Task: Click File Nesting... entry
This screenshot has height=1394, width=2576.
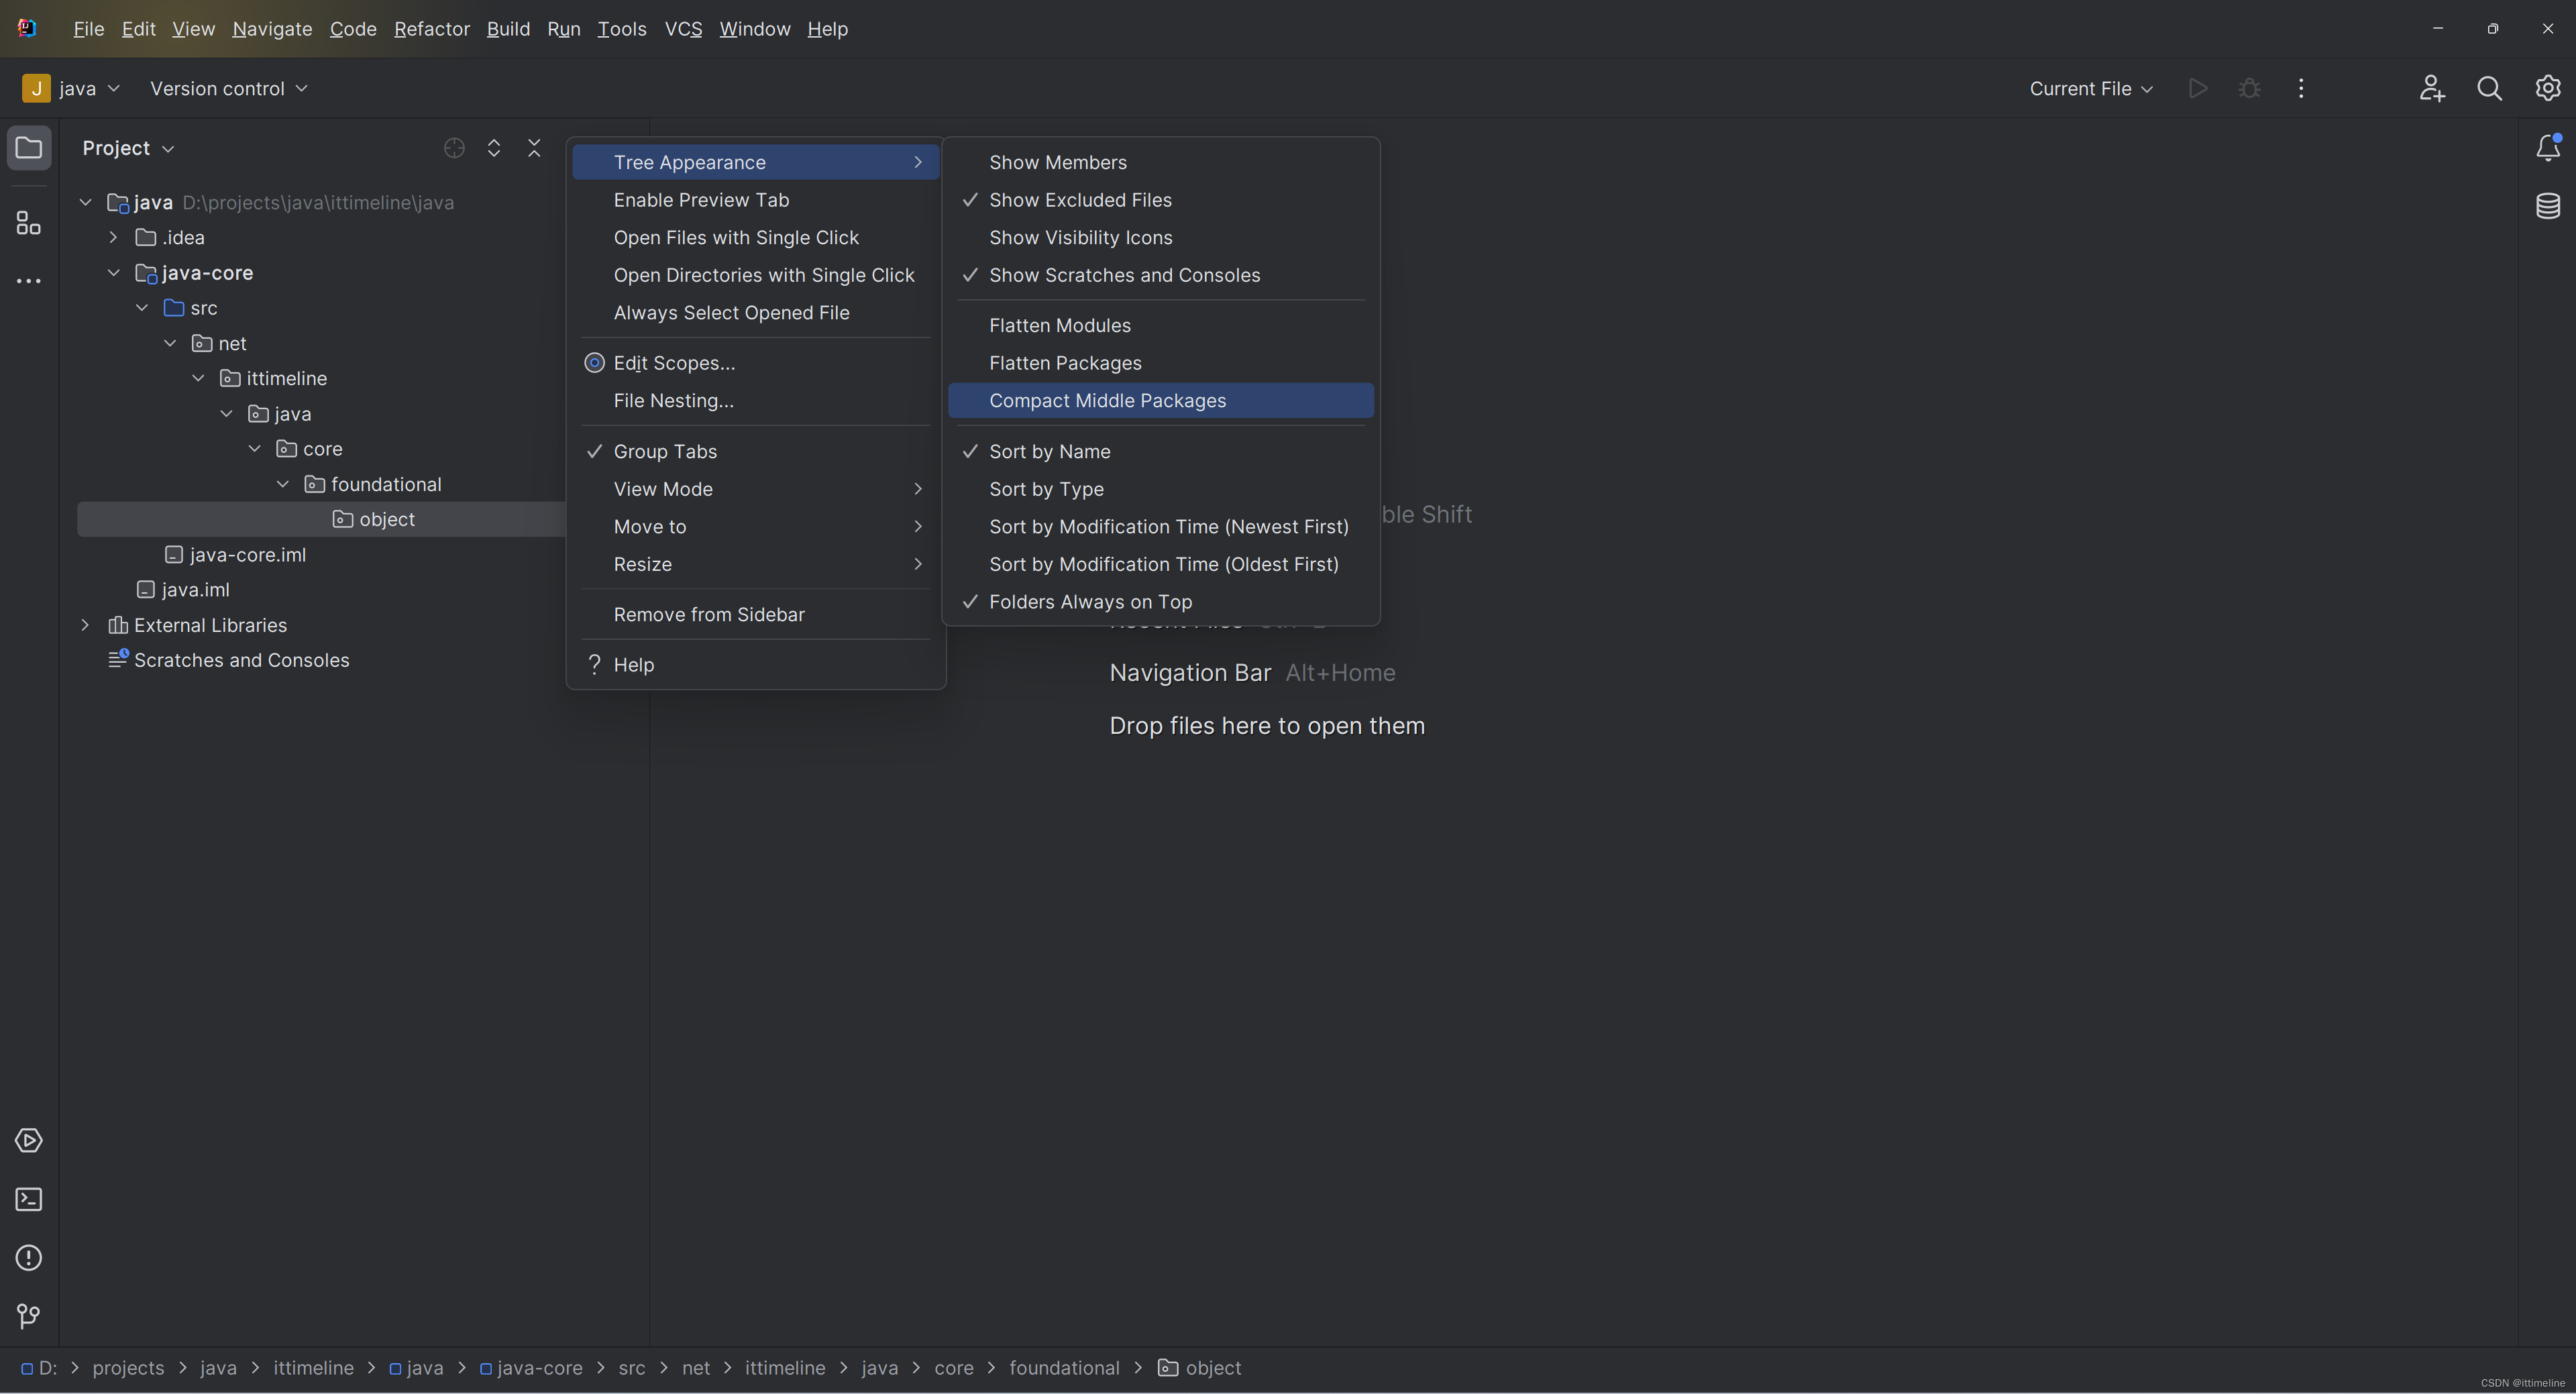Action: click(756, 401)
